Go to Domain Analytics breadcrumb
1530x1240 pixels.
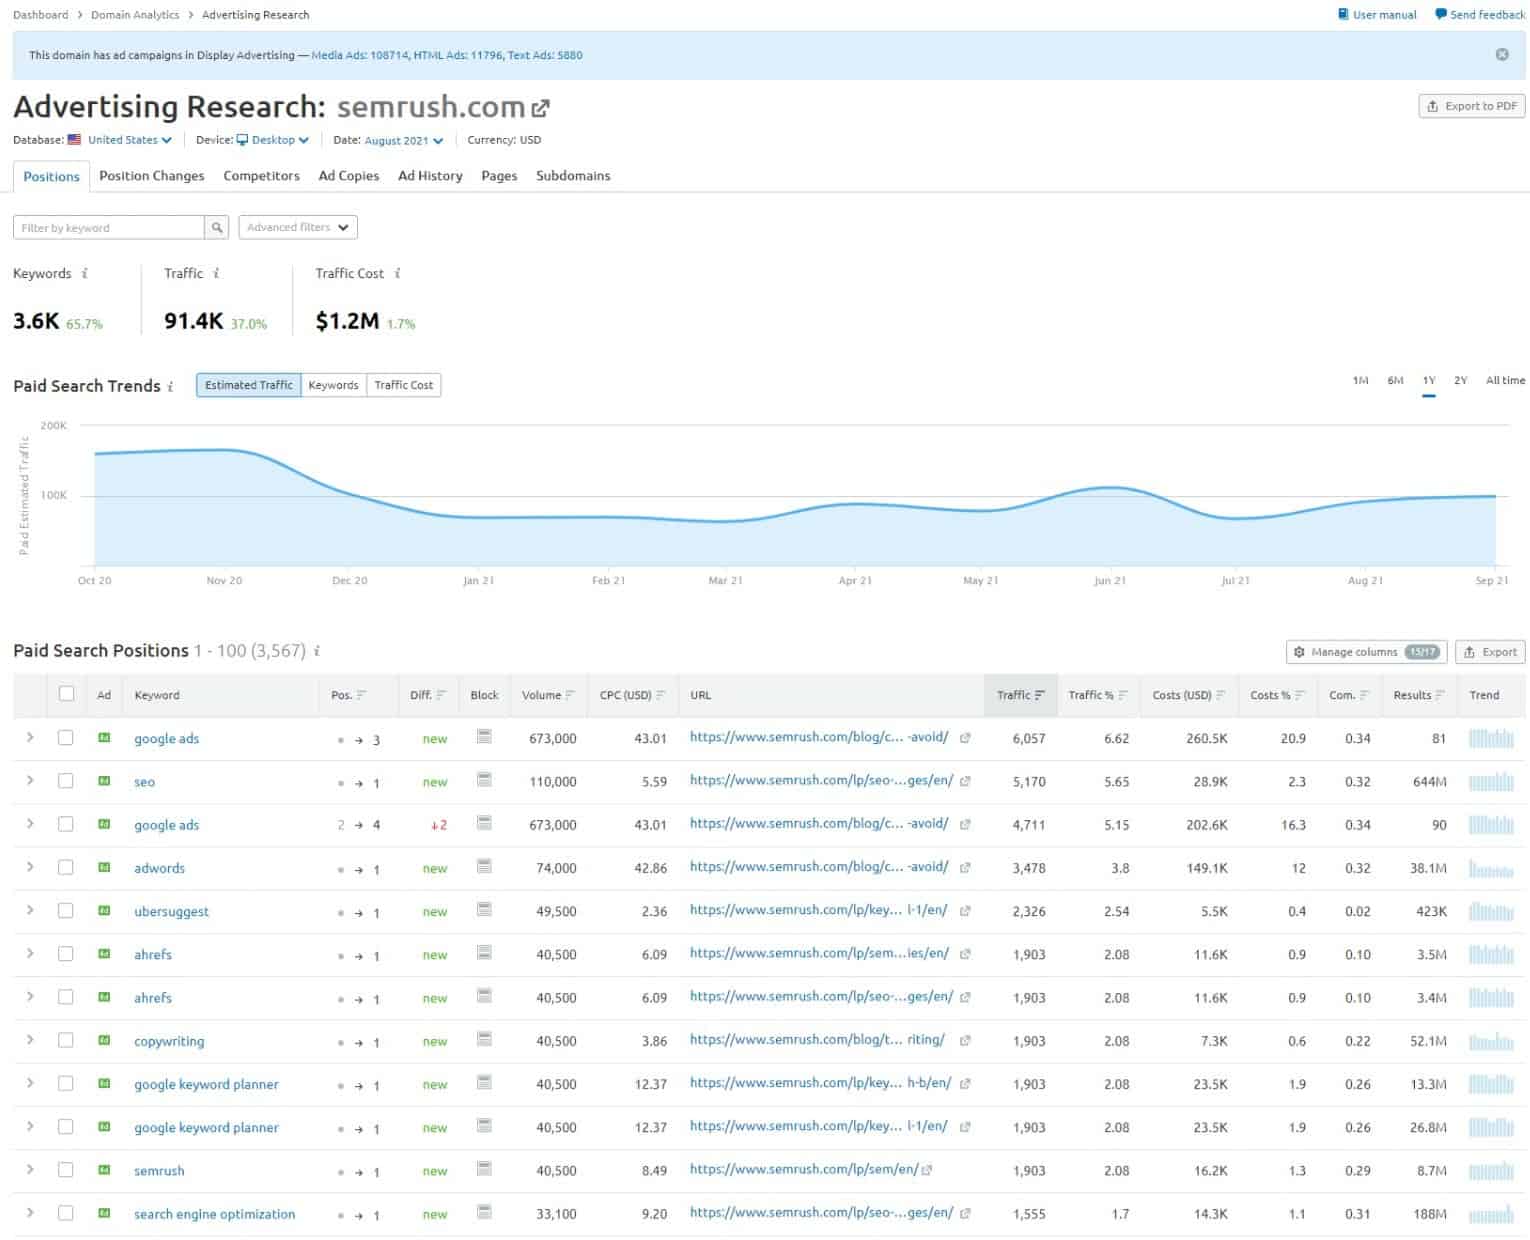[135, 15]
